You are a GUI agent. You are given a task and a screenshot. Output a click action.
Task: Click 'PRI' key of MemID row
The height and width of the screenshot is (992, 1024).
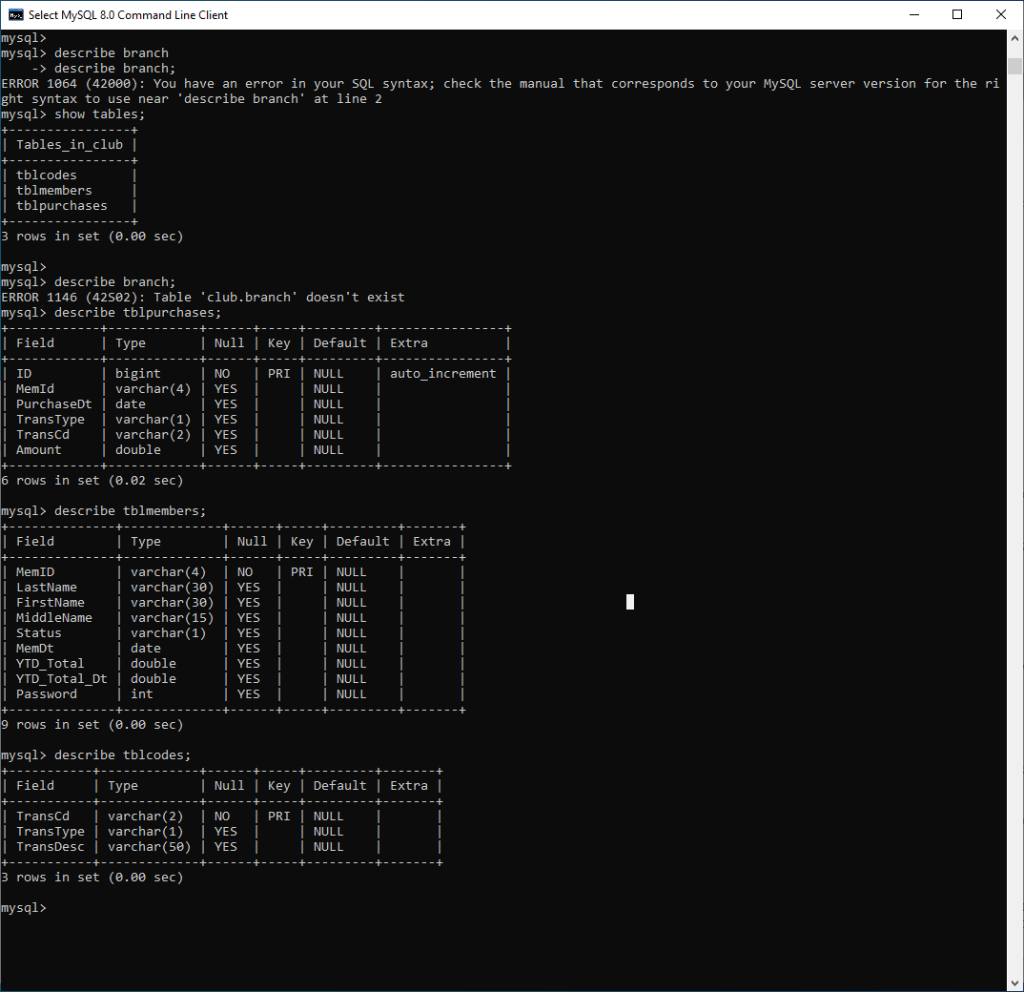pyautogui.click(x=302, y=572)
